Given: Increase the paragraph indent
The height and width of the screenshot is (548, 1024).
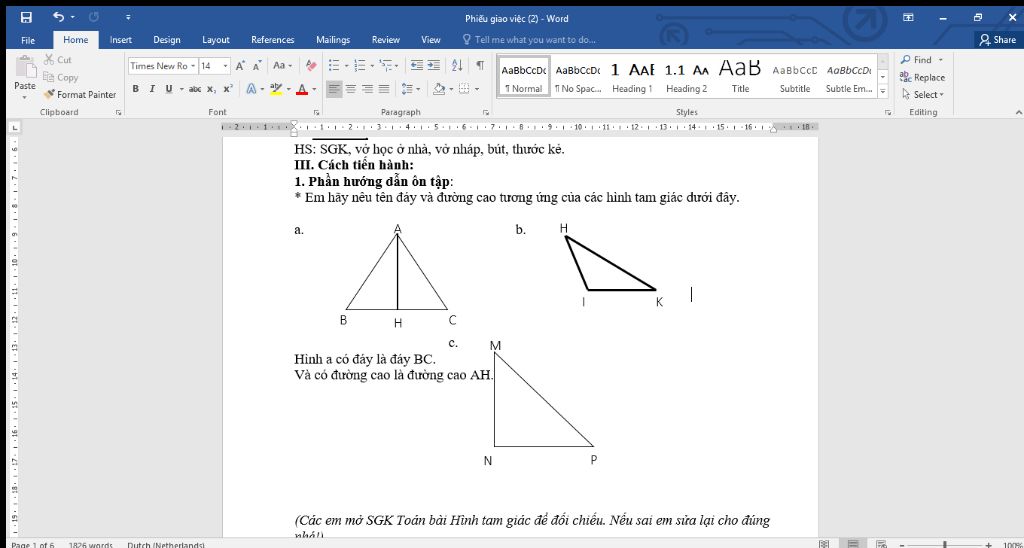Looking at the screenshot, I should tap(434, 66).
